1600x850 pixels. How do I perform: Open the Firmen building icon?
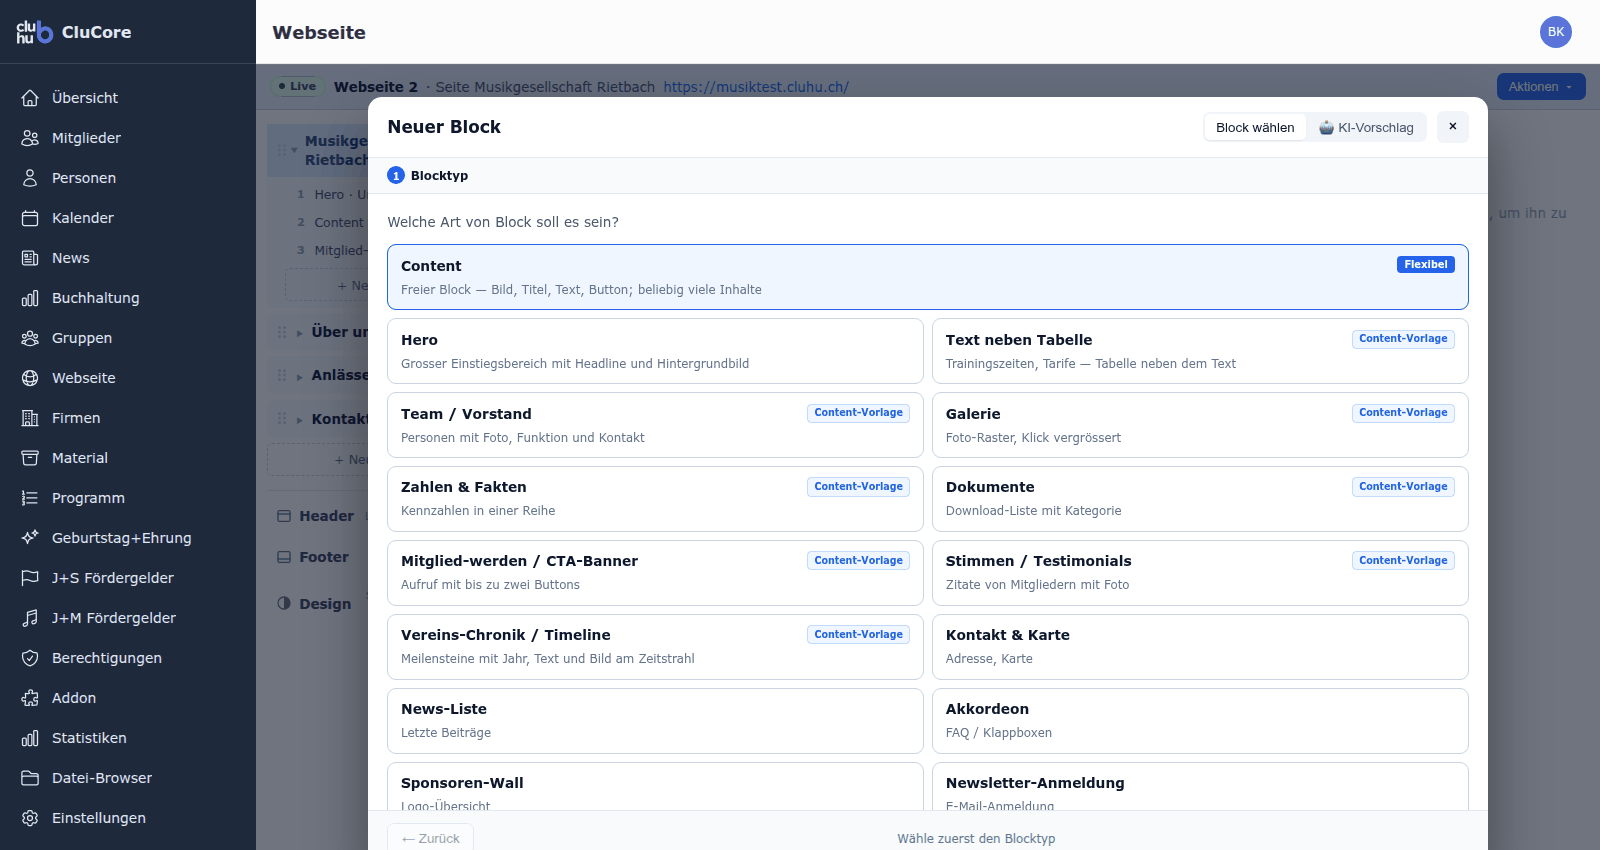click(30, 418)
